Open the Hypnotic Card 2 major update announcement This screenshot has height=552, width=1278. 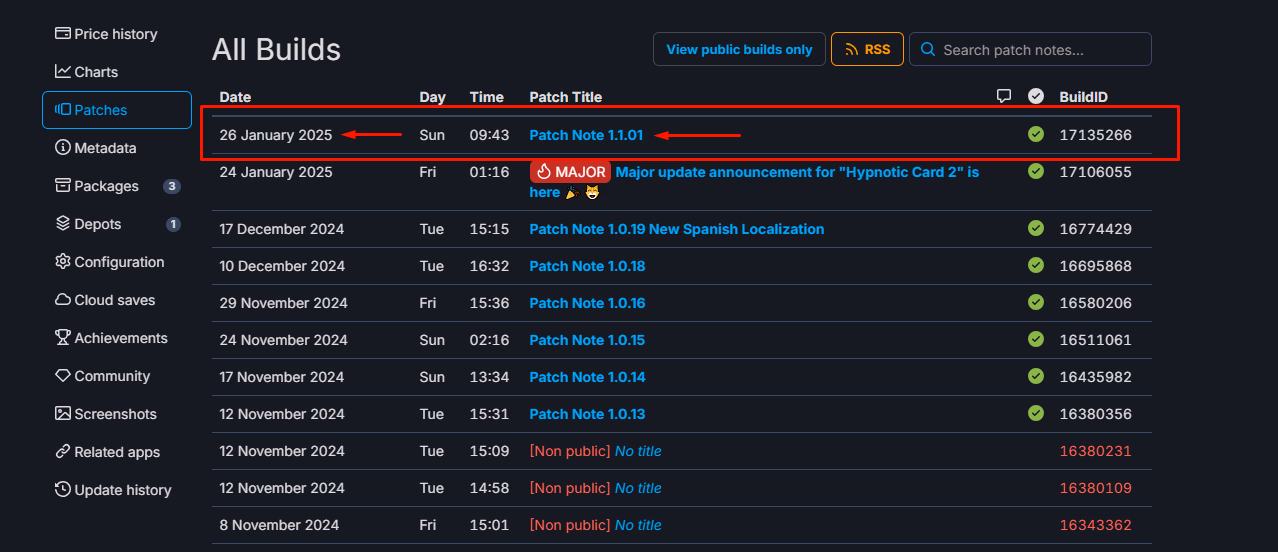click(x=796, y=172)
